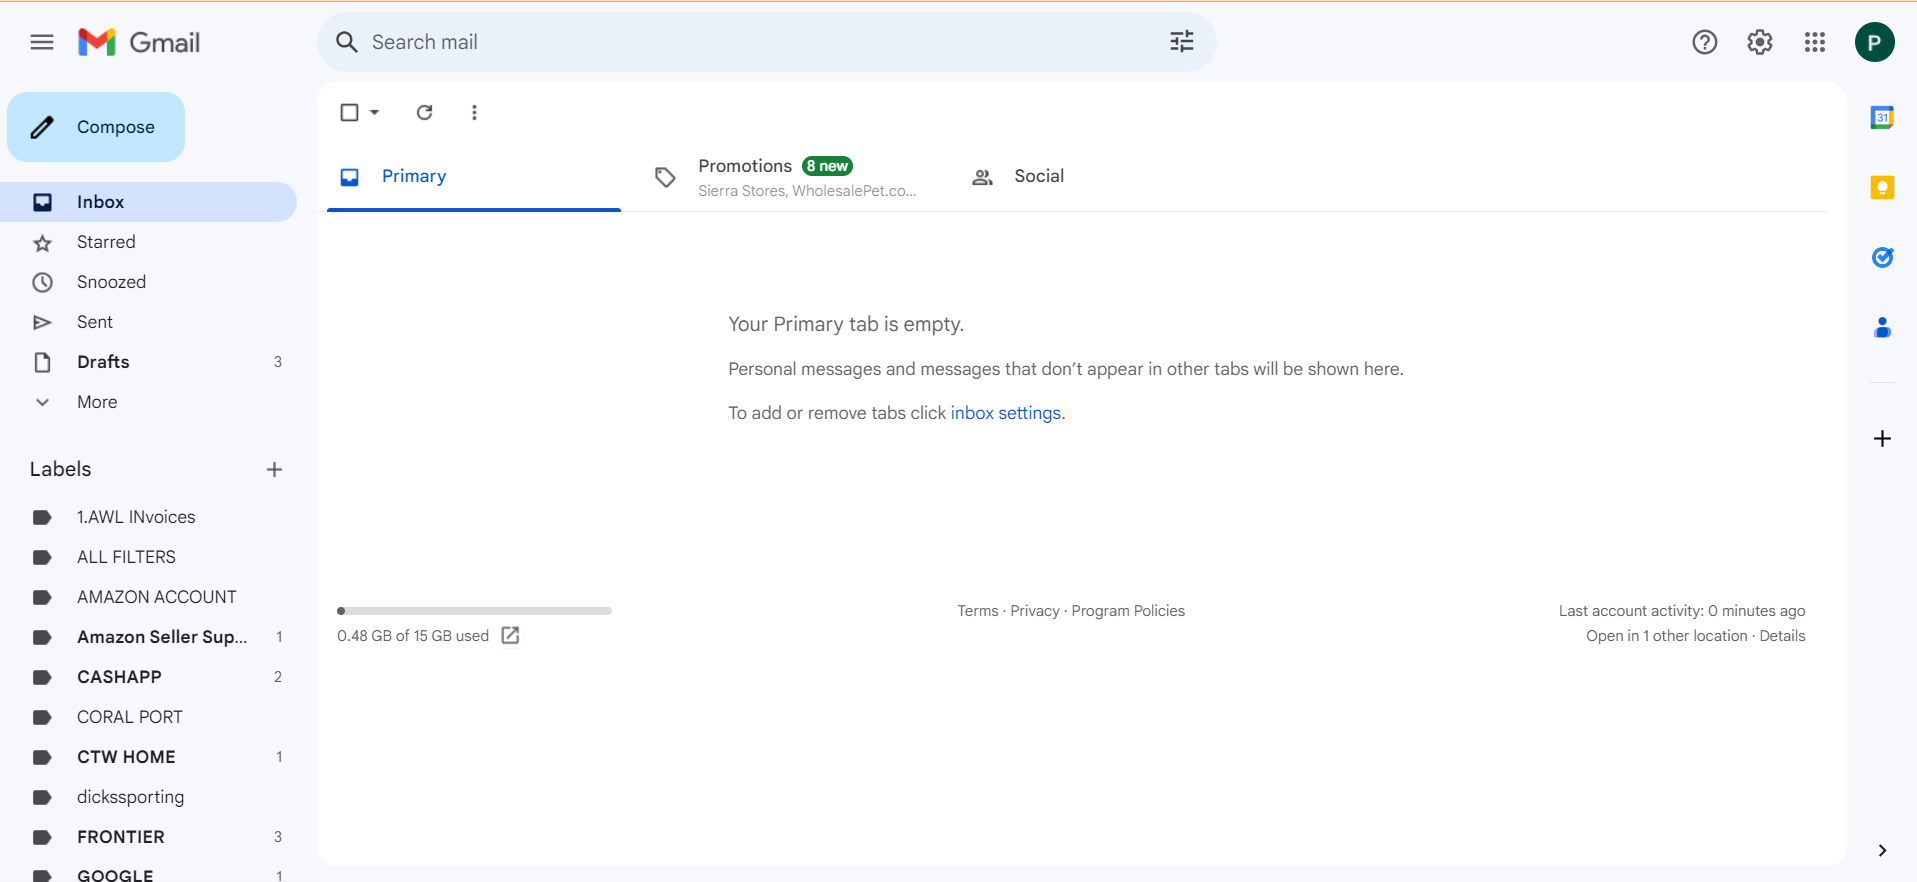Open the Inbox folder
1917x882 pixels.
pyautogui.click(x=148, y=202)
